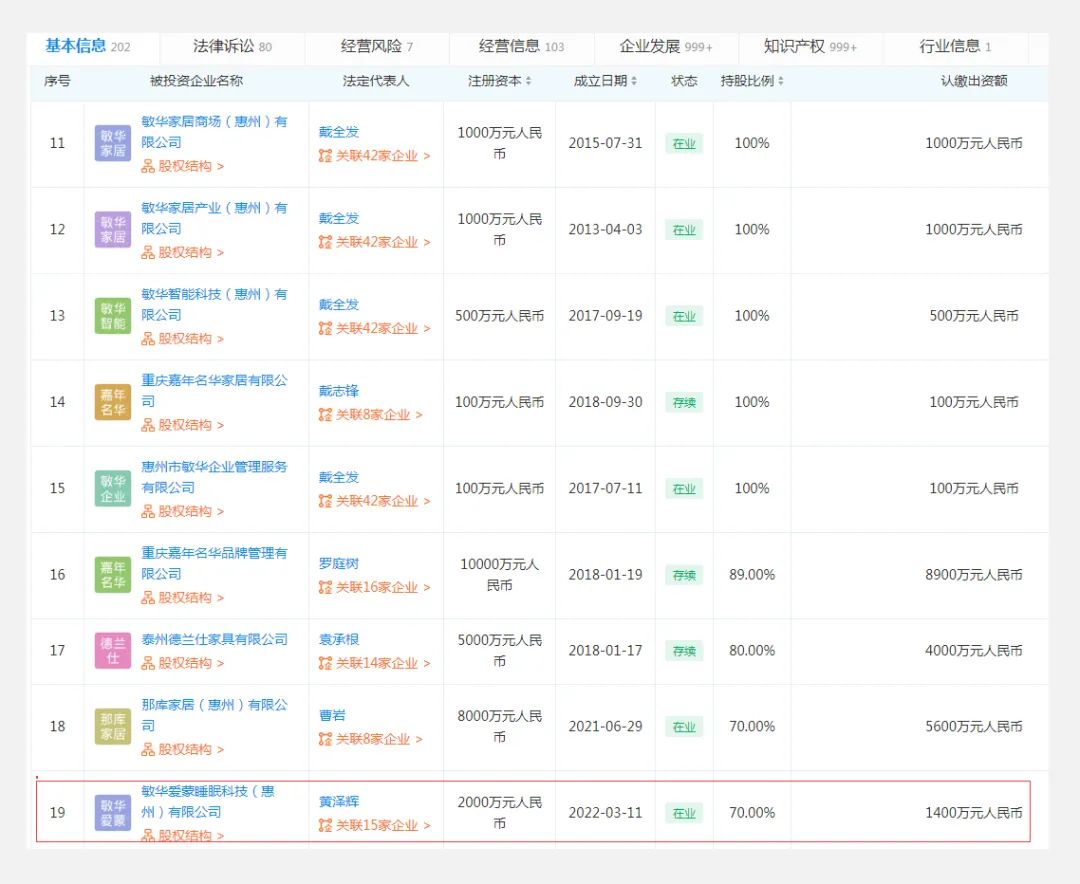Click 嘉年名华 green logo in row 16
Image resolution: width=1080 pixels, height=884 pixels.
pyautogui.click(x=112, y=574)
